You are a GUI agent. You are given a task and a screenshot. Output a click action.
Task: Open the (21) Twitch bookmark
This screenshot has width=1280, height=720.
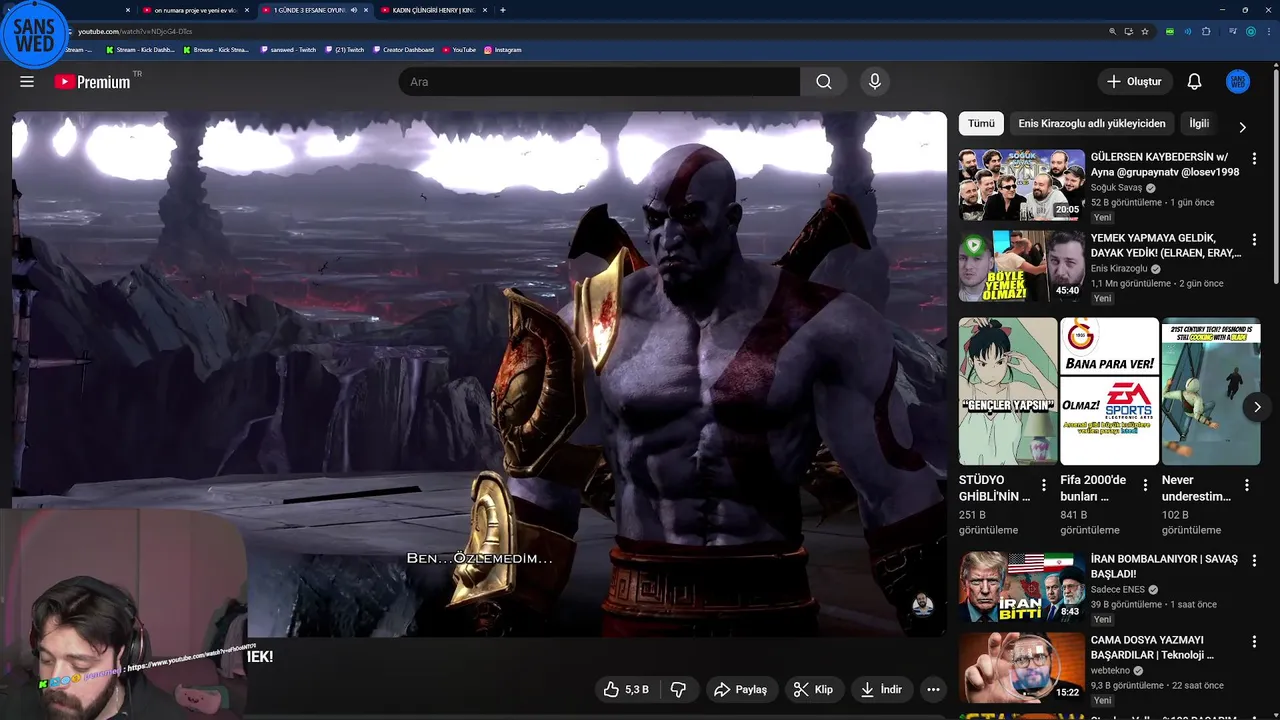coord(345,50)
